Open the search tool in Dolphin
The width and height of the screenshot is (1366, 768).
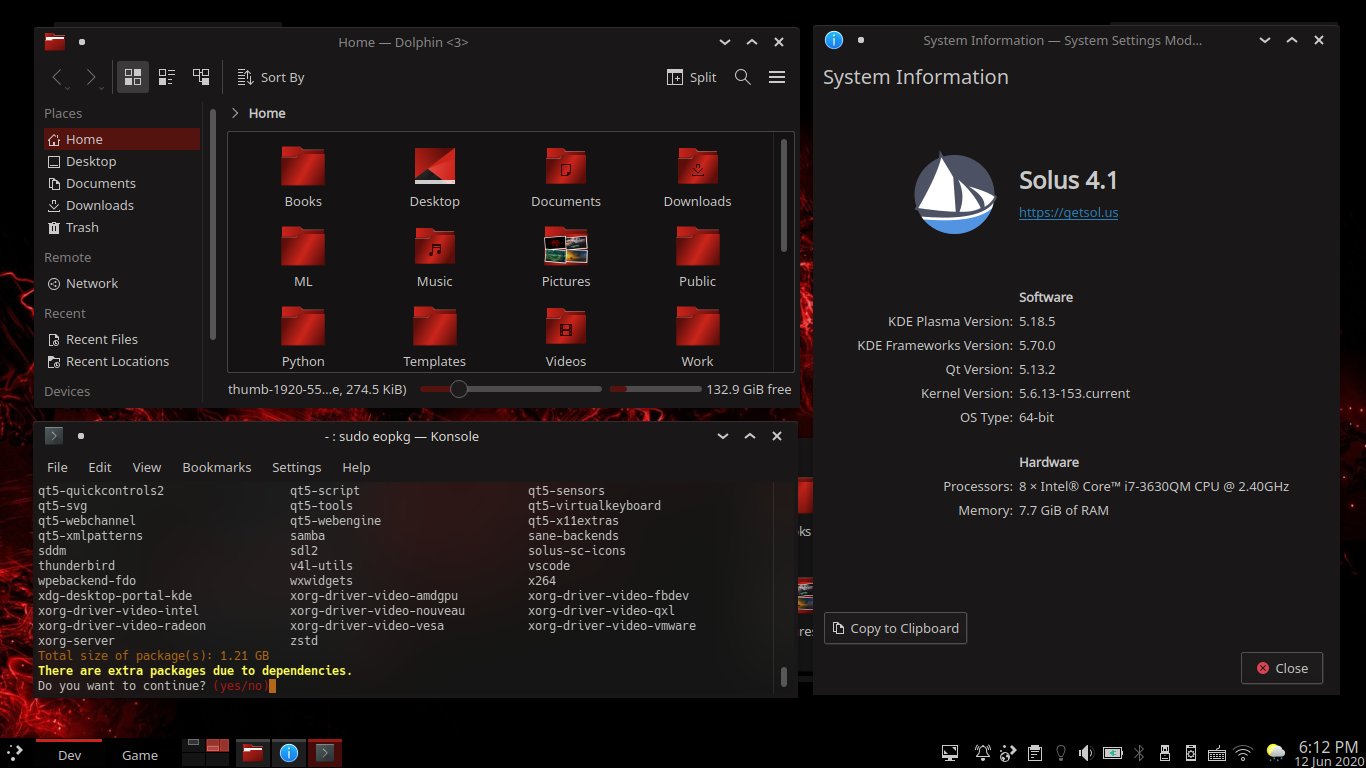[x=743, y=77]
